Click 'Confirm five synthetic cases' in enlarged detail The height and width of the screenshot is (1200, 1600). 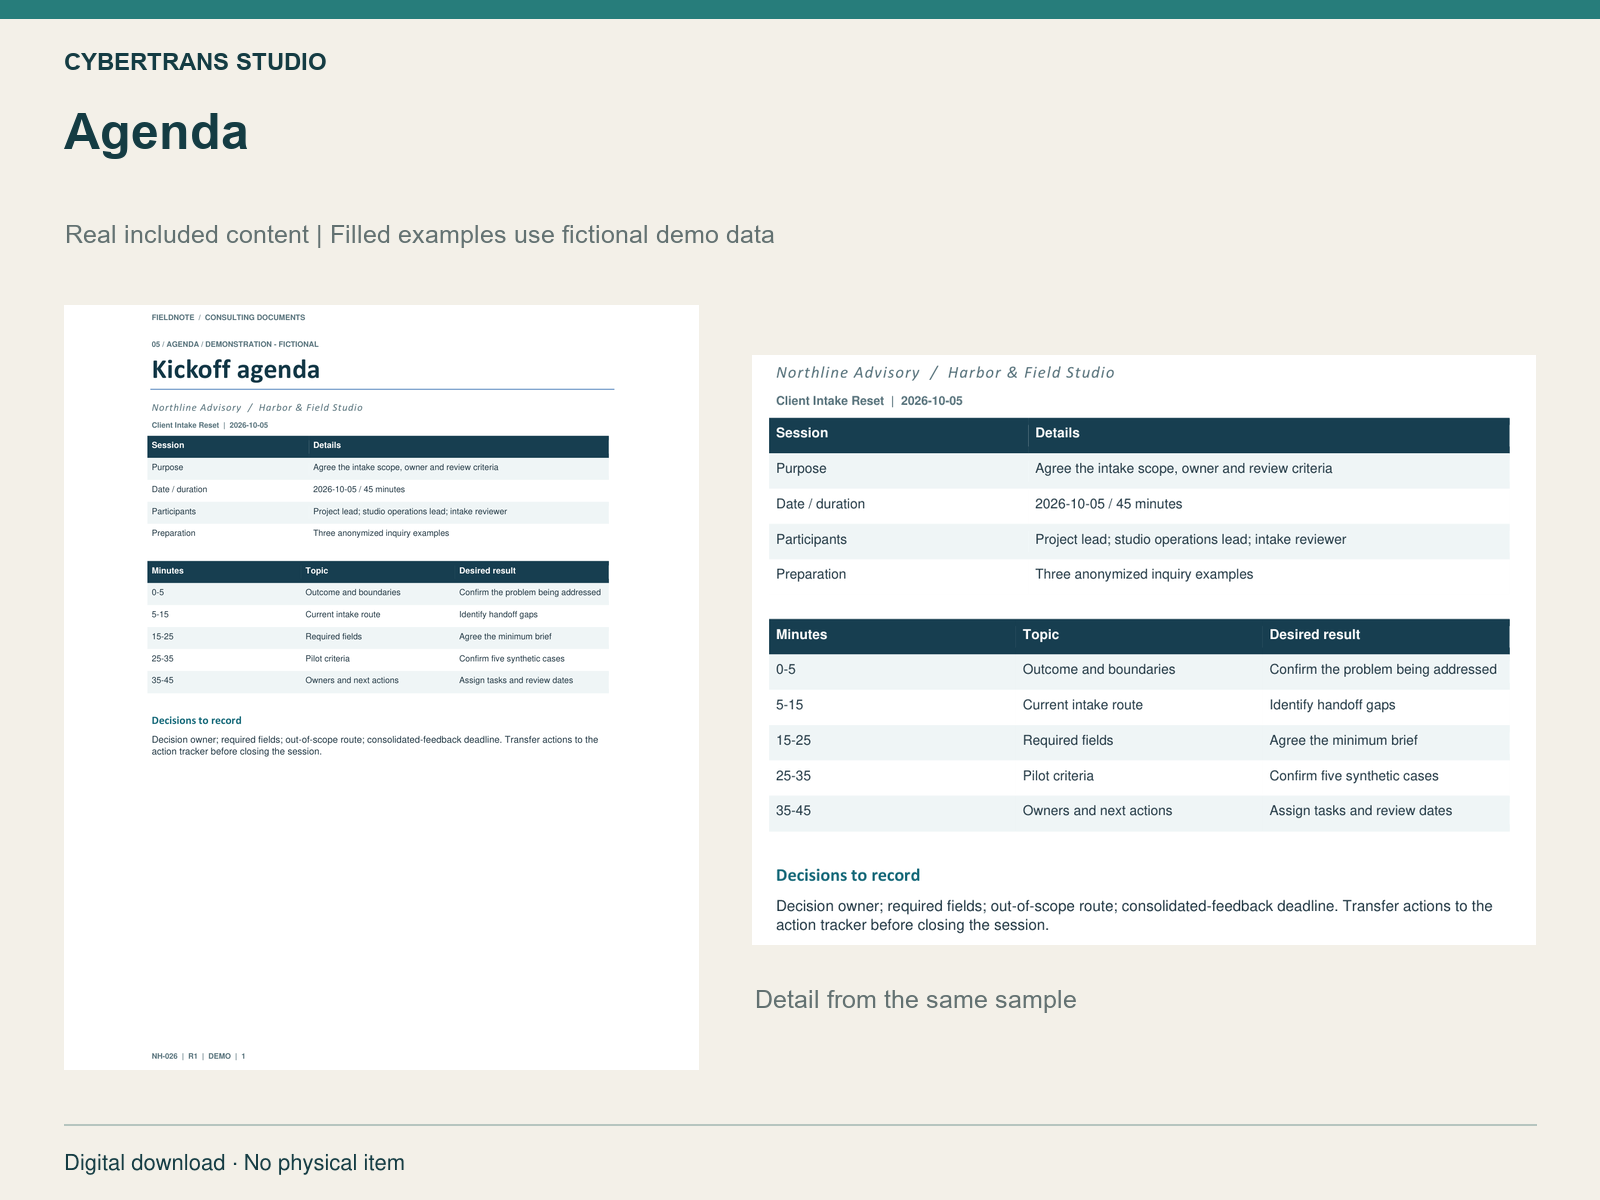point(1354,776)
